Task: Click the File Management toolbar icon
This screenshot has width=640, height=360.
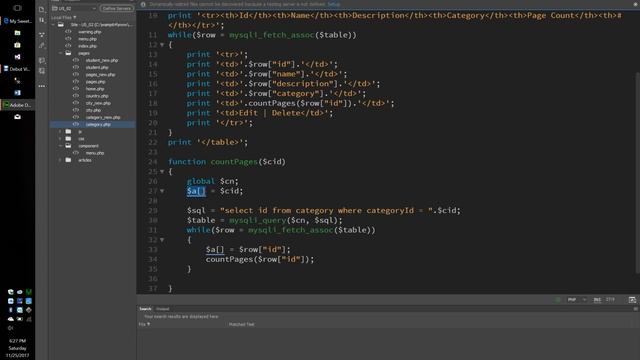Action: pos(42,20)
